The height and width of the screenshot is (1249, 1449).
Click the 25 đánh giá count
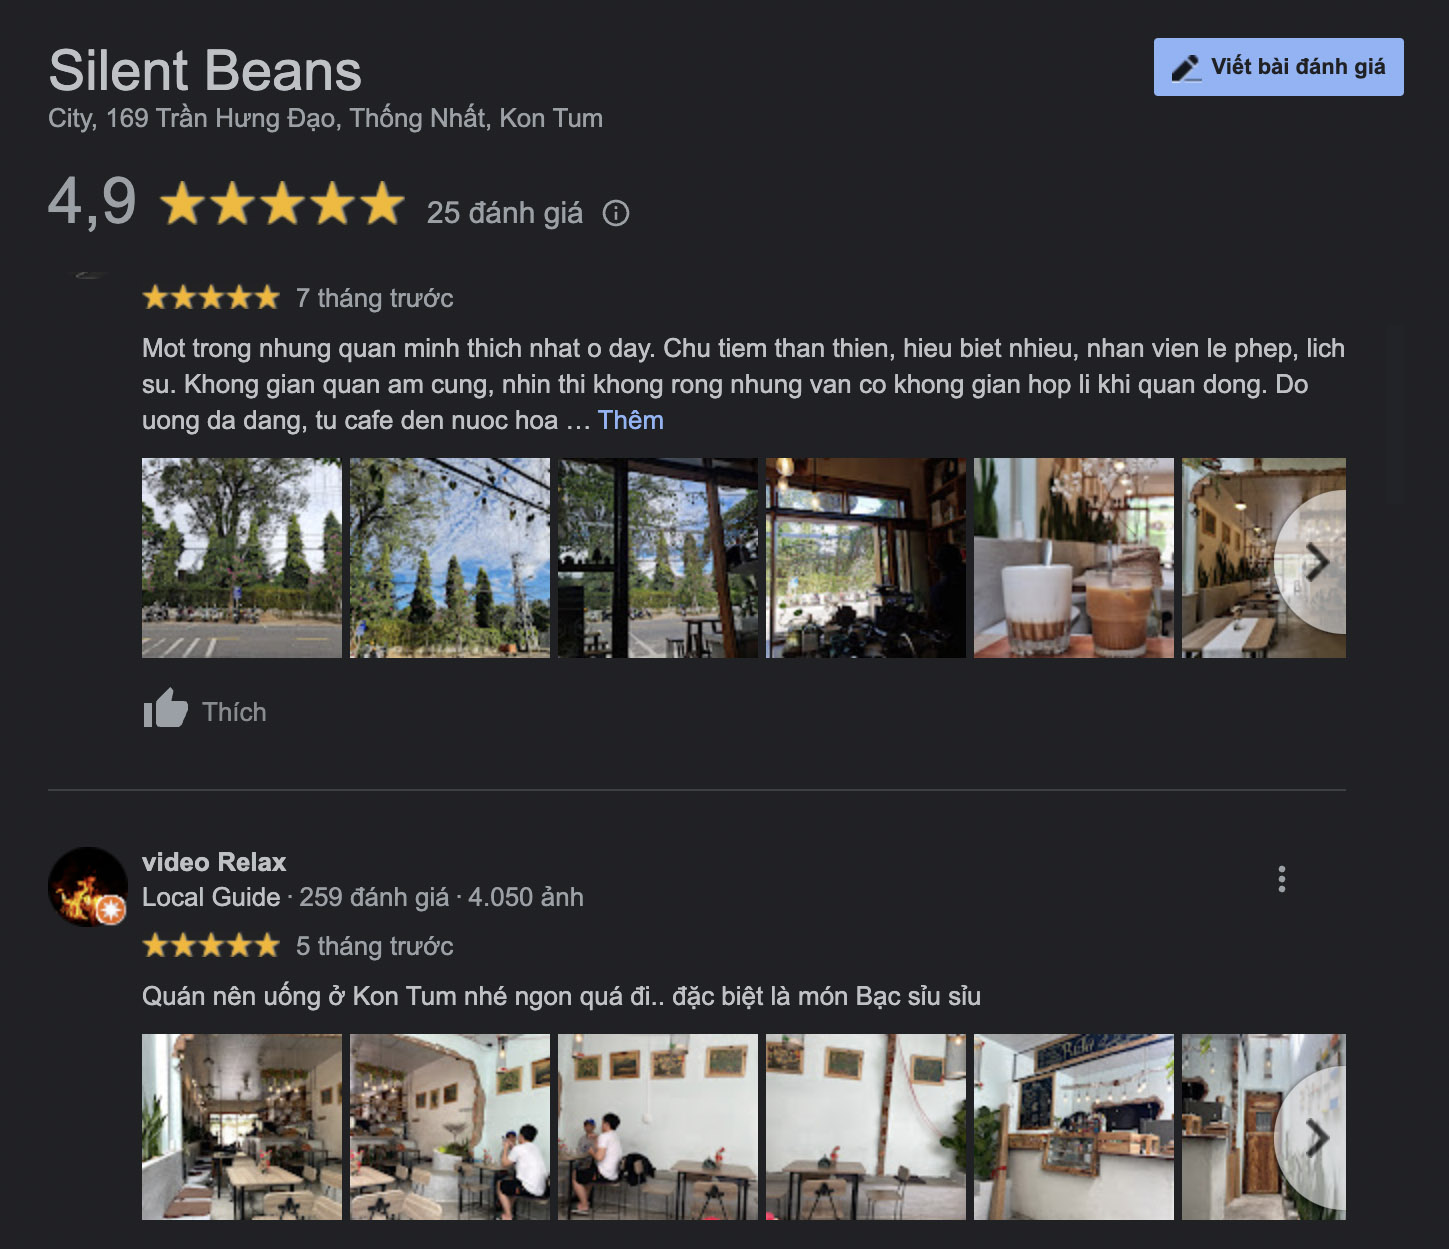504,213
